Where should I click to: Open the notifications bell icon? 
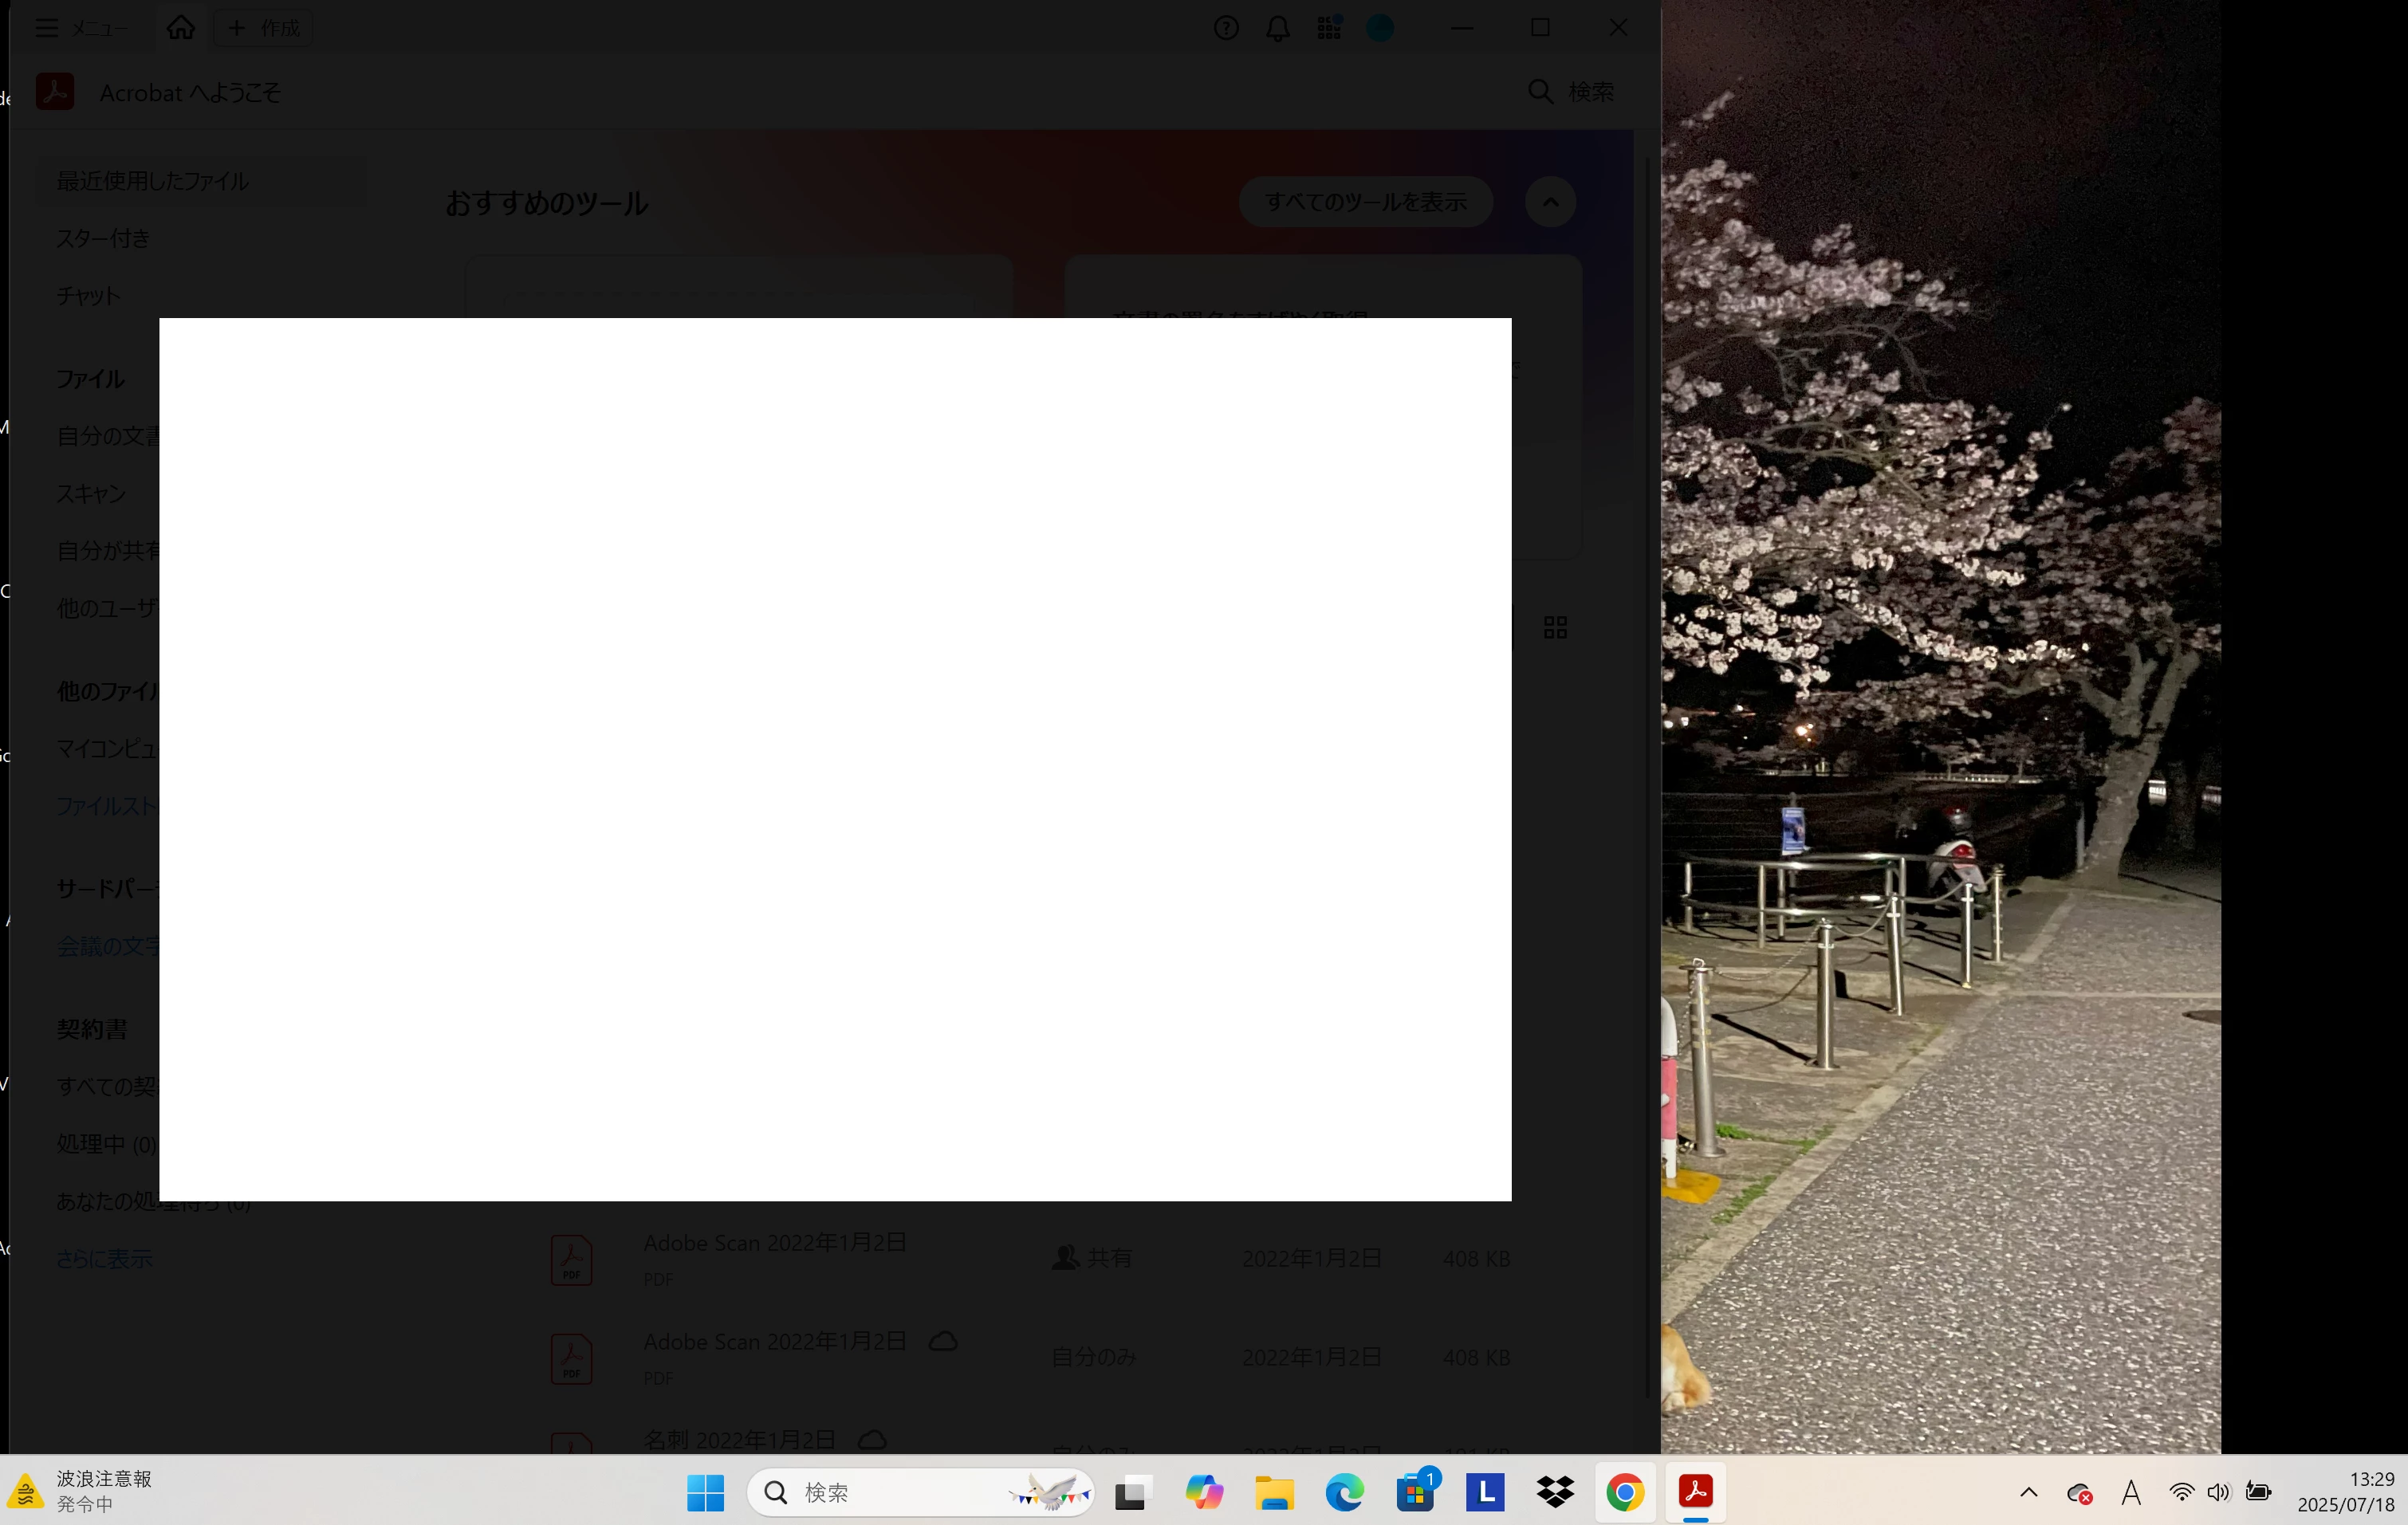pyautogui.click(x=1278, y=28)
